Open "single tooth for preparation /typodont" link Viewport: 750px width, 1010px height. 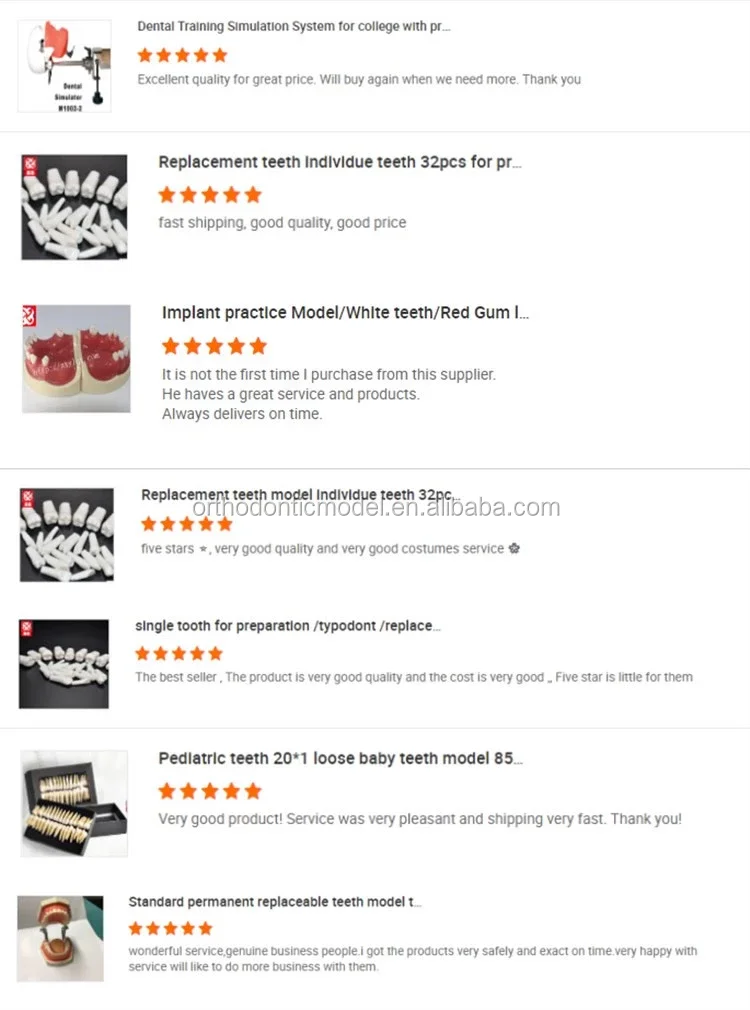[x=288, y=626]
